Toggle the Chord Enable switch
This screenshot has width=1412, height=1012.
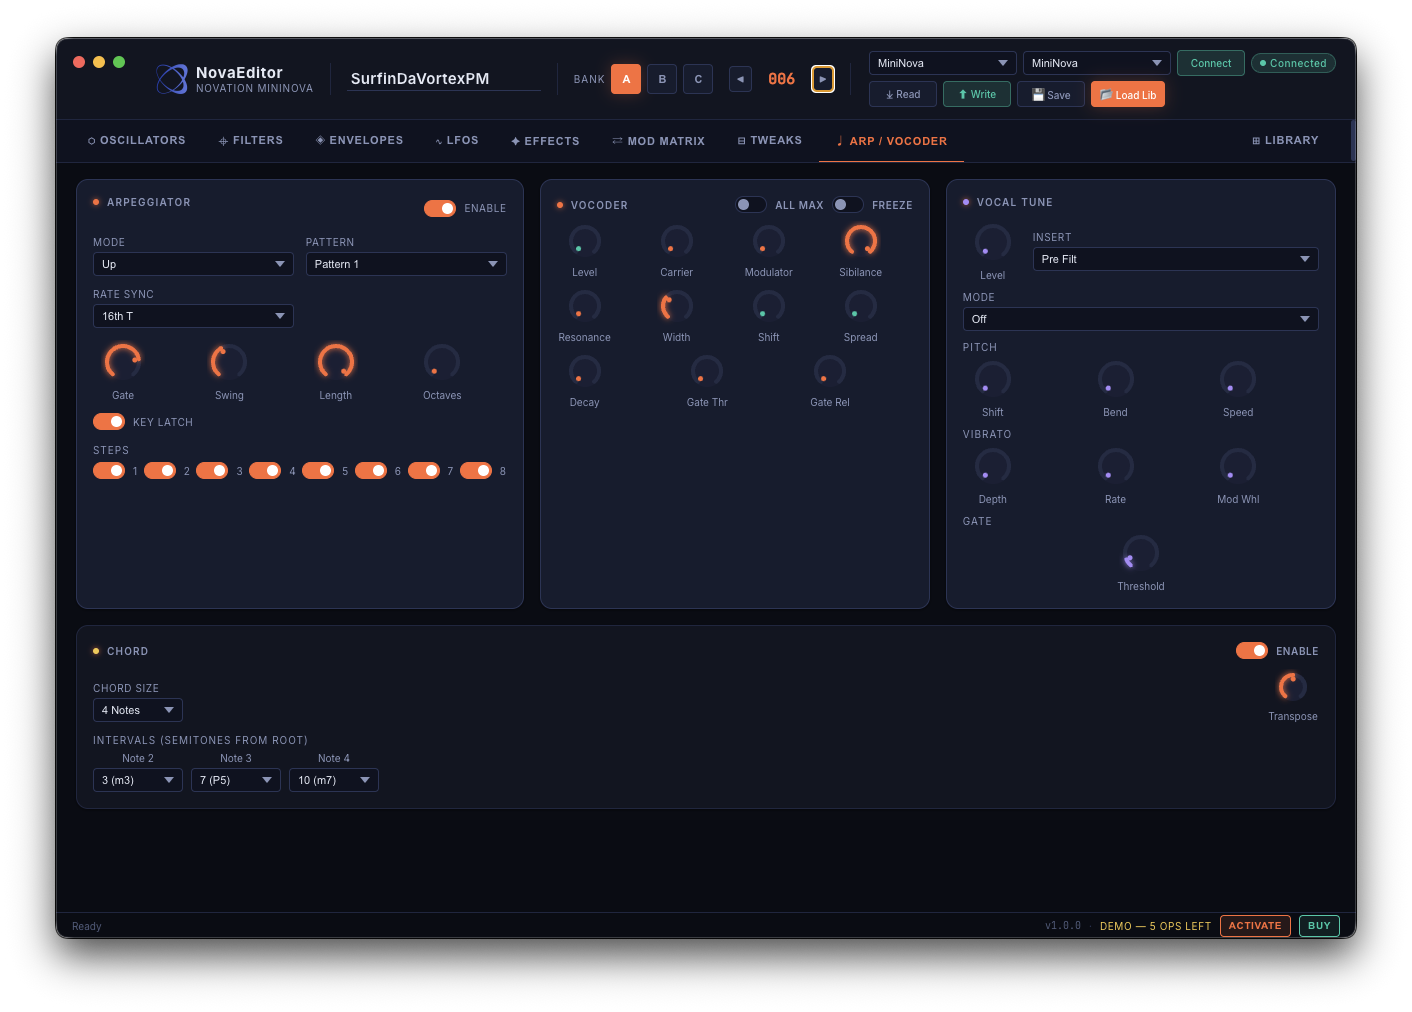click(1252, 651)
